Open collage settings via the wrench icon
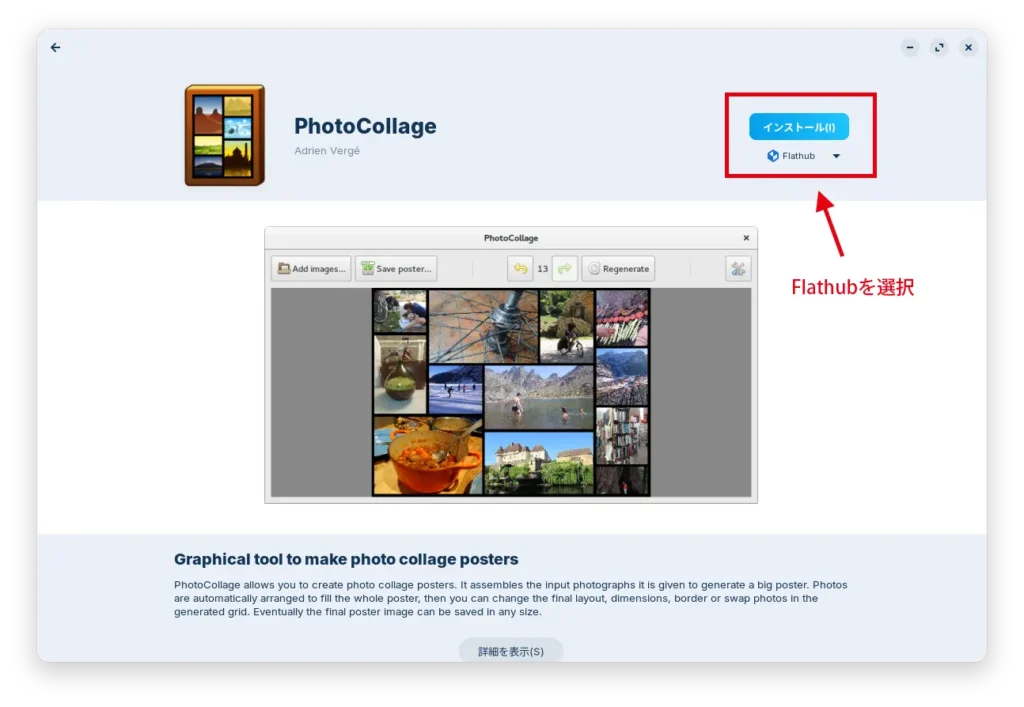Viewport: 1024px width, 707px height. pos(737,268)
